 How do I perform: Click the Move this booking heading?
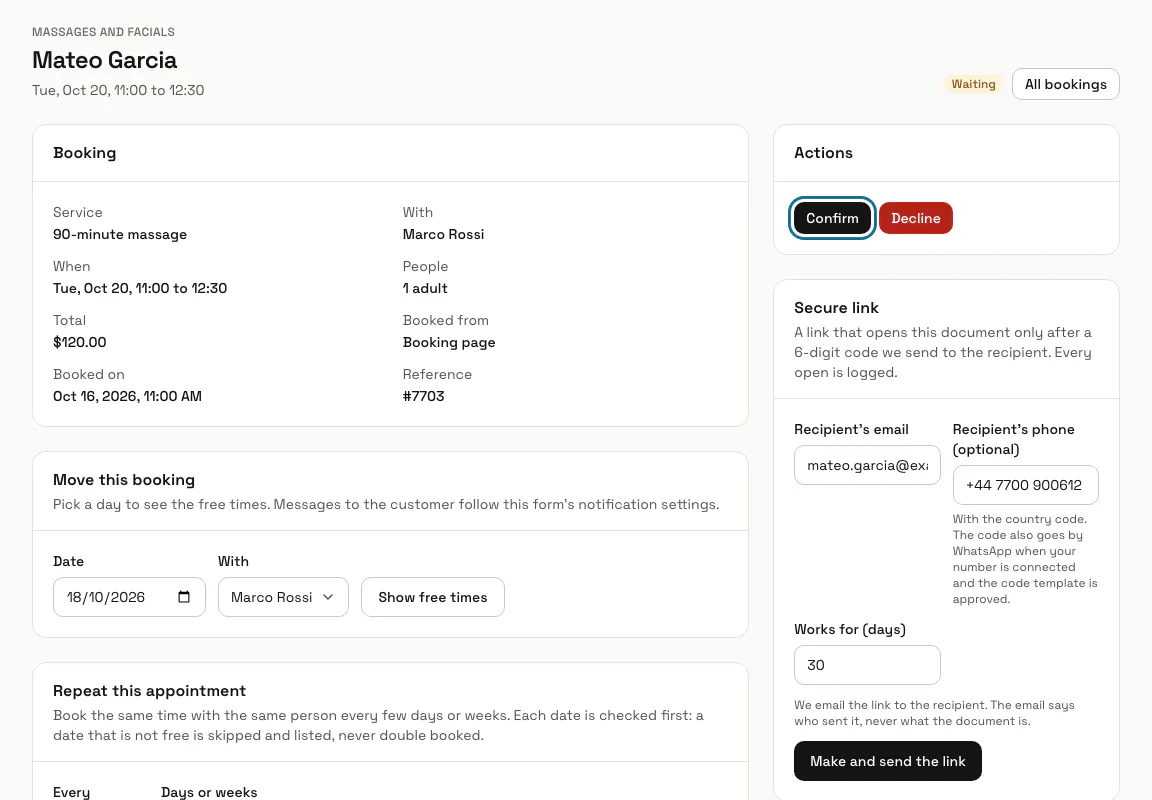click(123, 480)
